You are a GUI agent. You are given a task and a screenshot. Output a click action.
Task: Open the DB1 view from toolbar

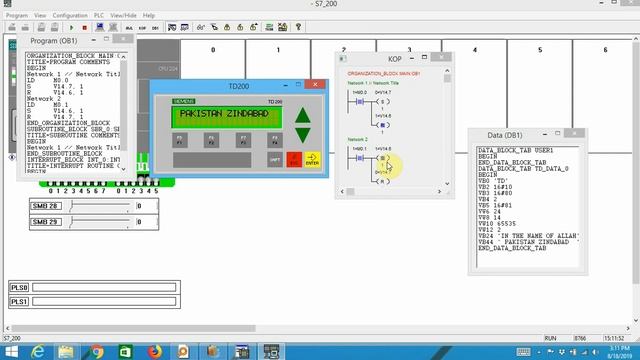[155, 28]
